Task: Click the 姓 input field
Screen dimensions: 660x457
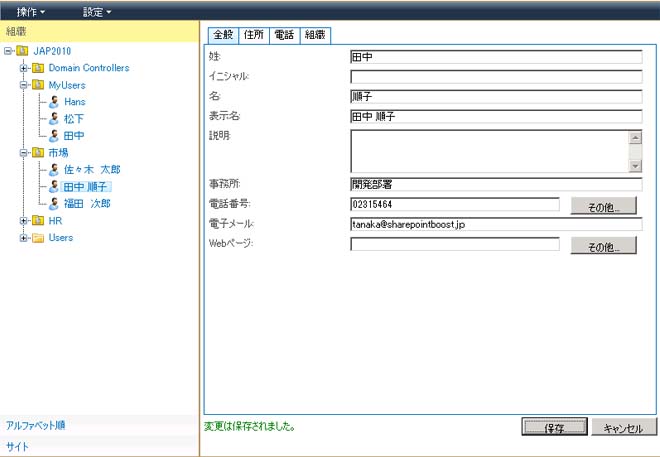Action: point(496,57)
